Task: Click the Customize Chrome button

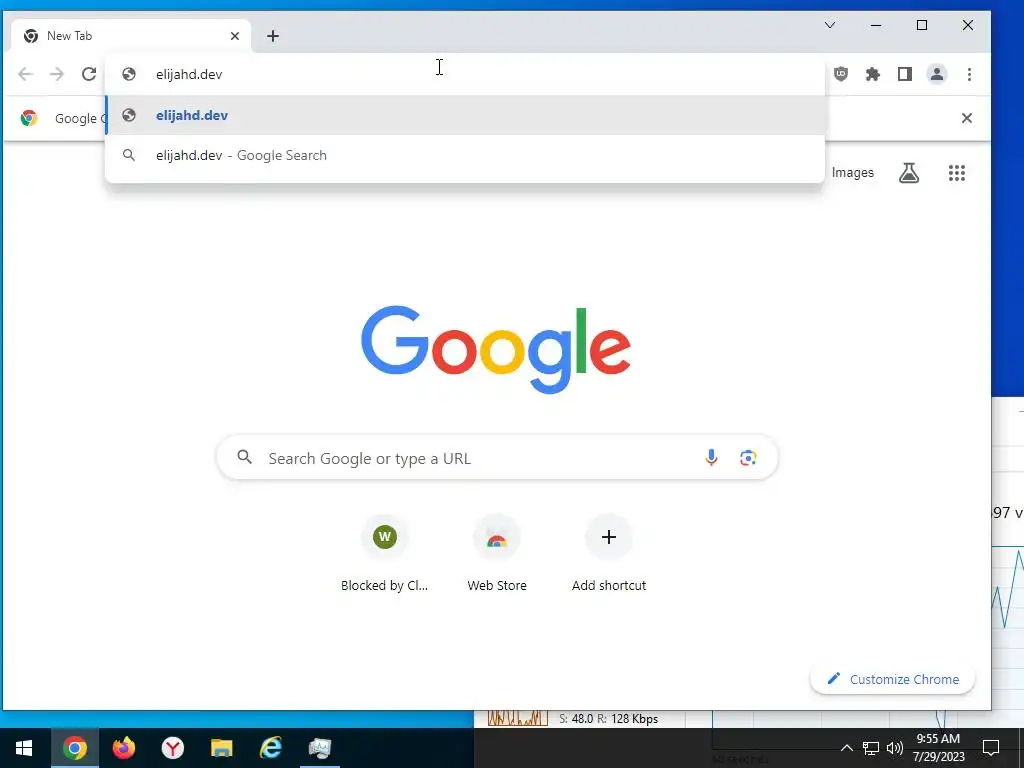Action: click(x=892, y=679)
